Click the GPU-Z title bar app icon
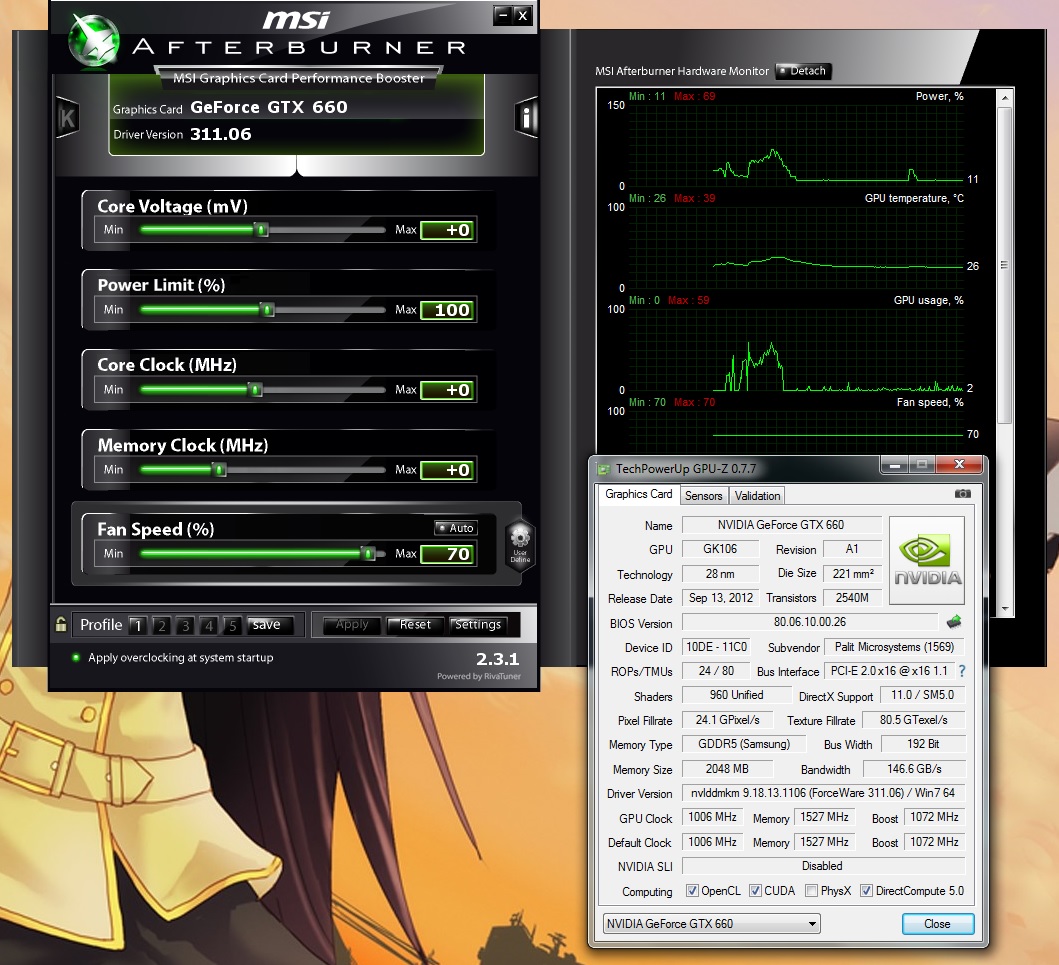Screen dimensions: 1059x965 tap(603, 469)
